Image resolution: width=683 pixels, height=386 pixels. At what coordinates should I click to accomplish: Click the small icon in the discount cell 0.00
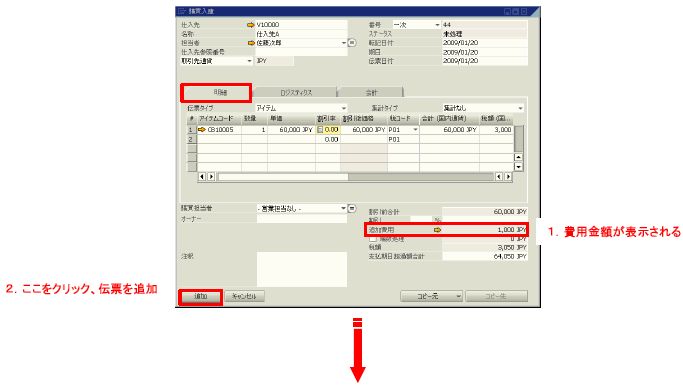pyautogui.click(x=320, y=130)
